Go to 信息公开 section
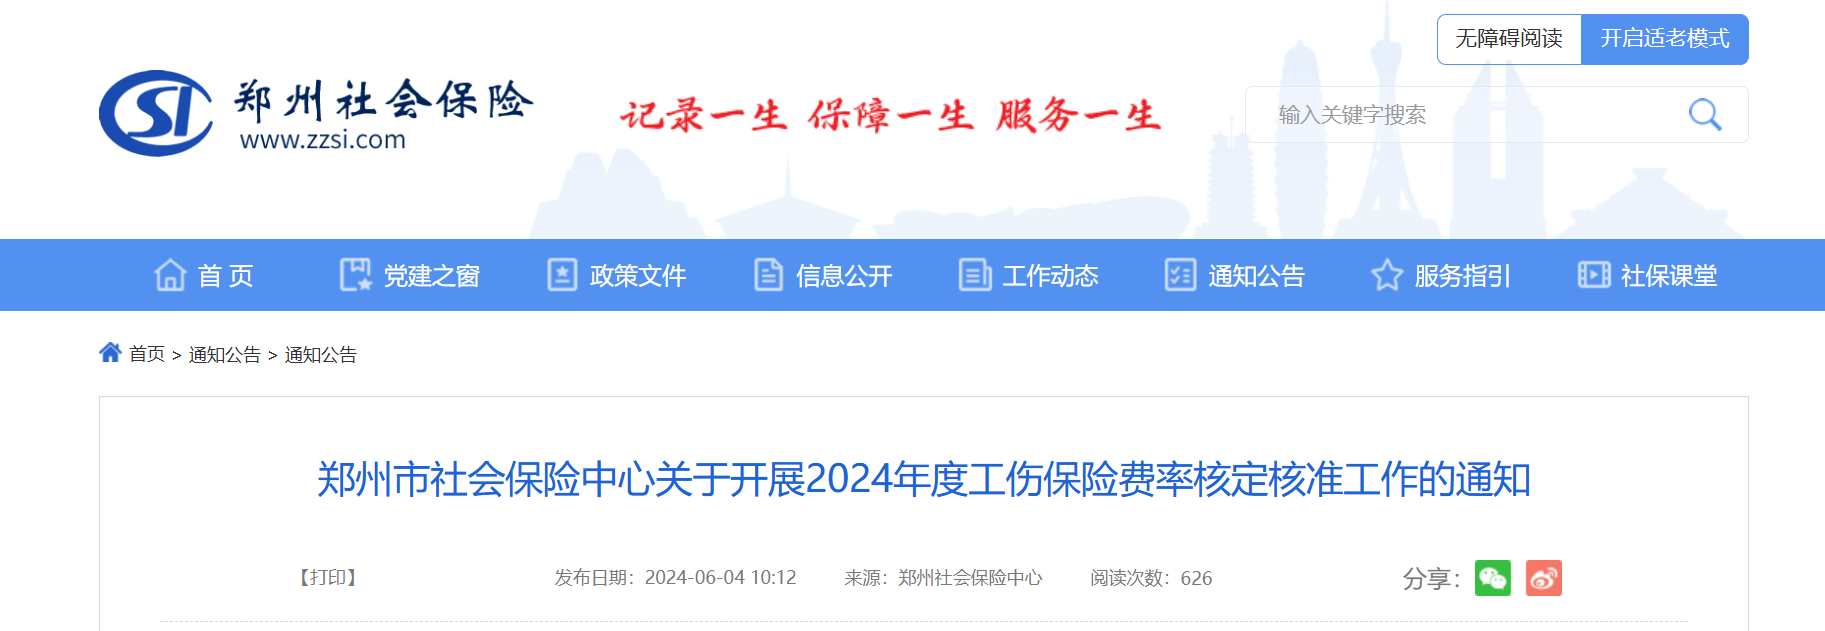 (x=843, y=276)
